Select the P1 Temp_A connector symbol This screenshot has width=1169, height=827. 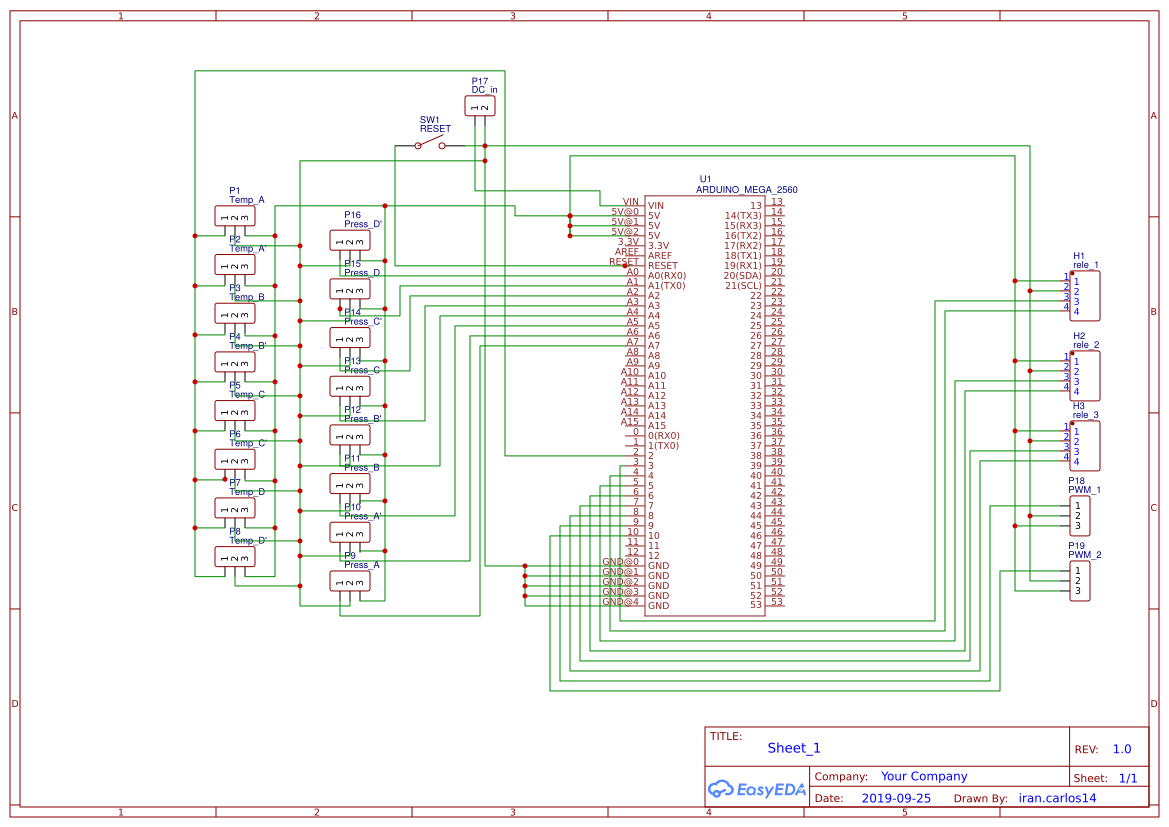pos(234,214)
